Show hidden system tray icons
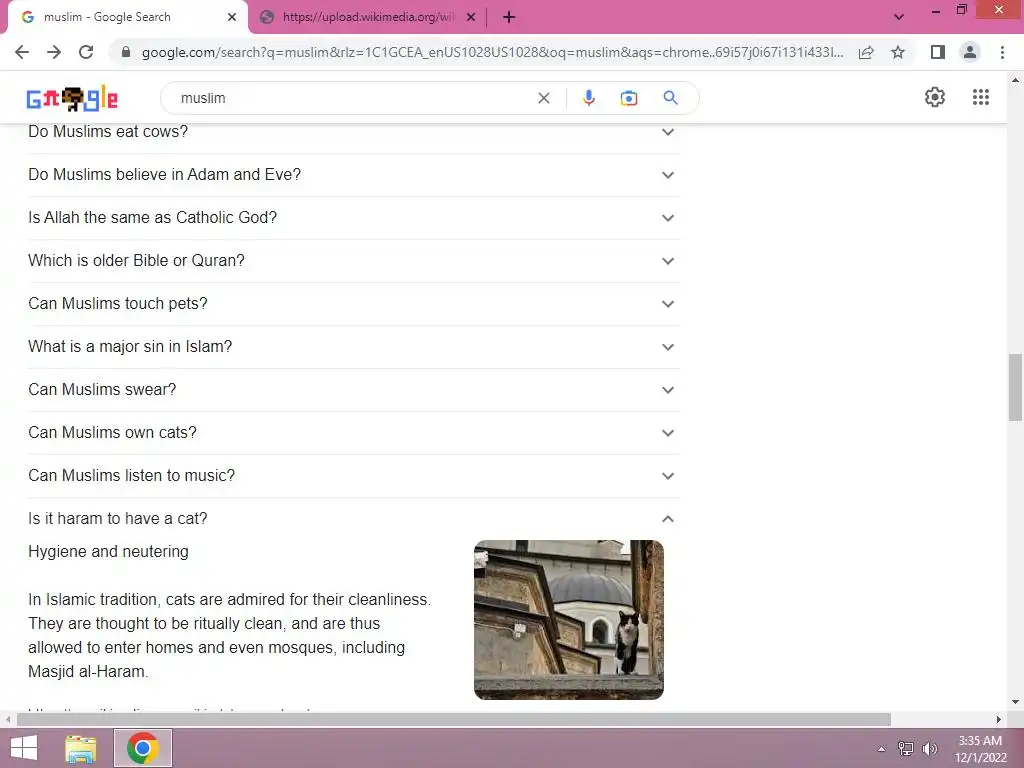Image resolution: width=1024 pixels, height=768 pixels. tap(881, 749)
